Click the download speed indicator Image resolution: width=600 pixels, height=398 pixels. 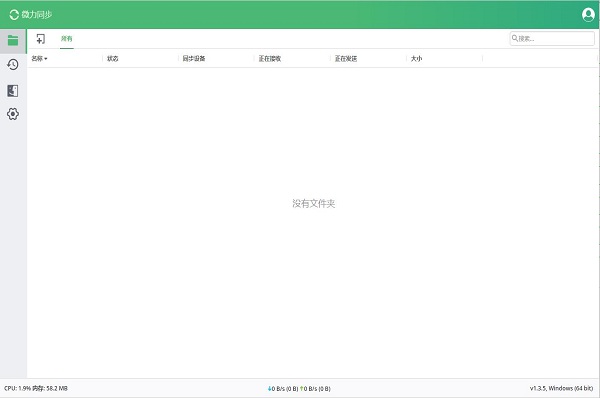click(283, 389)
